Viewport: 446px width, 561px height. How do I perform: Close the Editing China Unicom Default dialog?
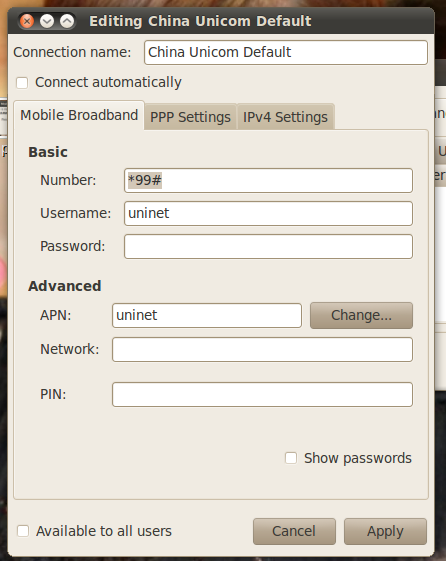[x=27, y=21]
